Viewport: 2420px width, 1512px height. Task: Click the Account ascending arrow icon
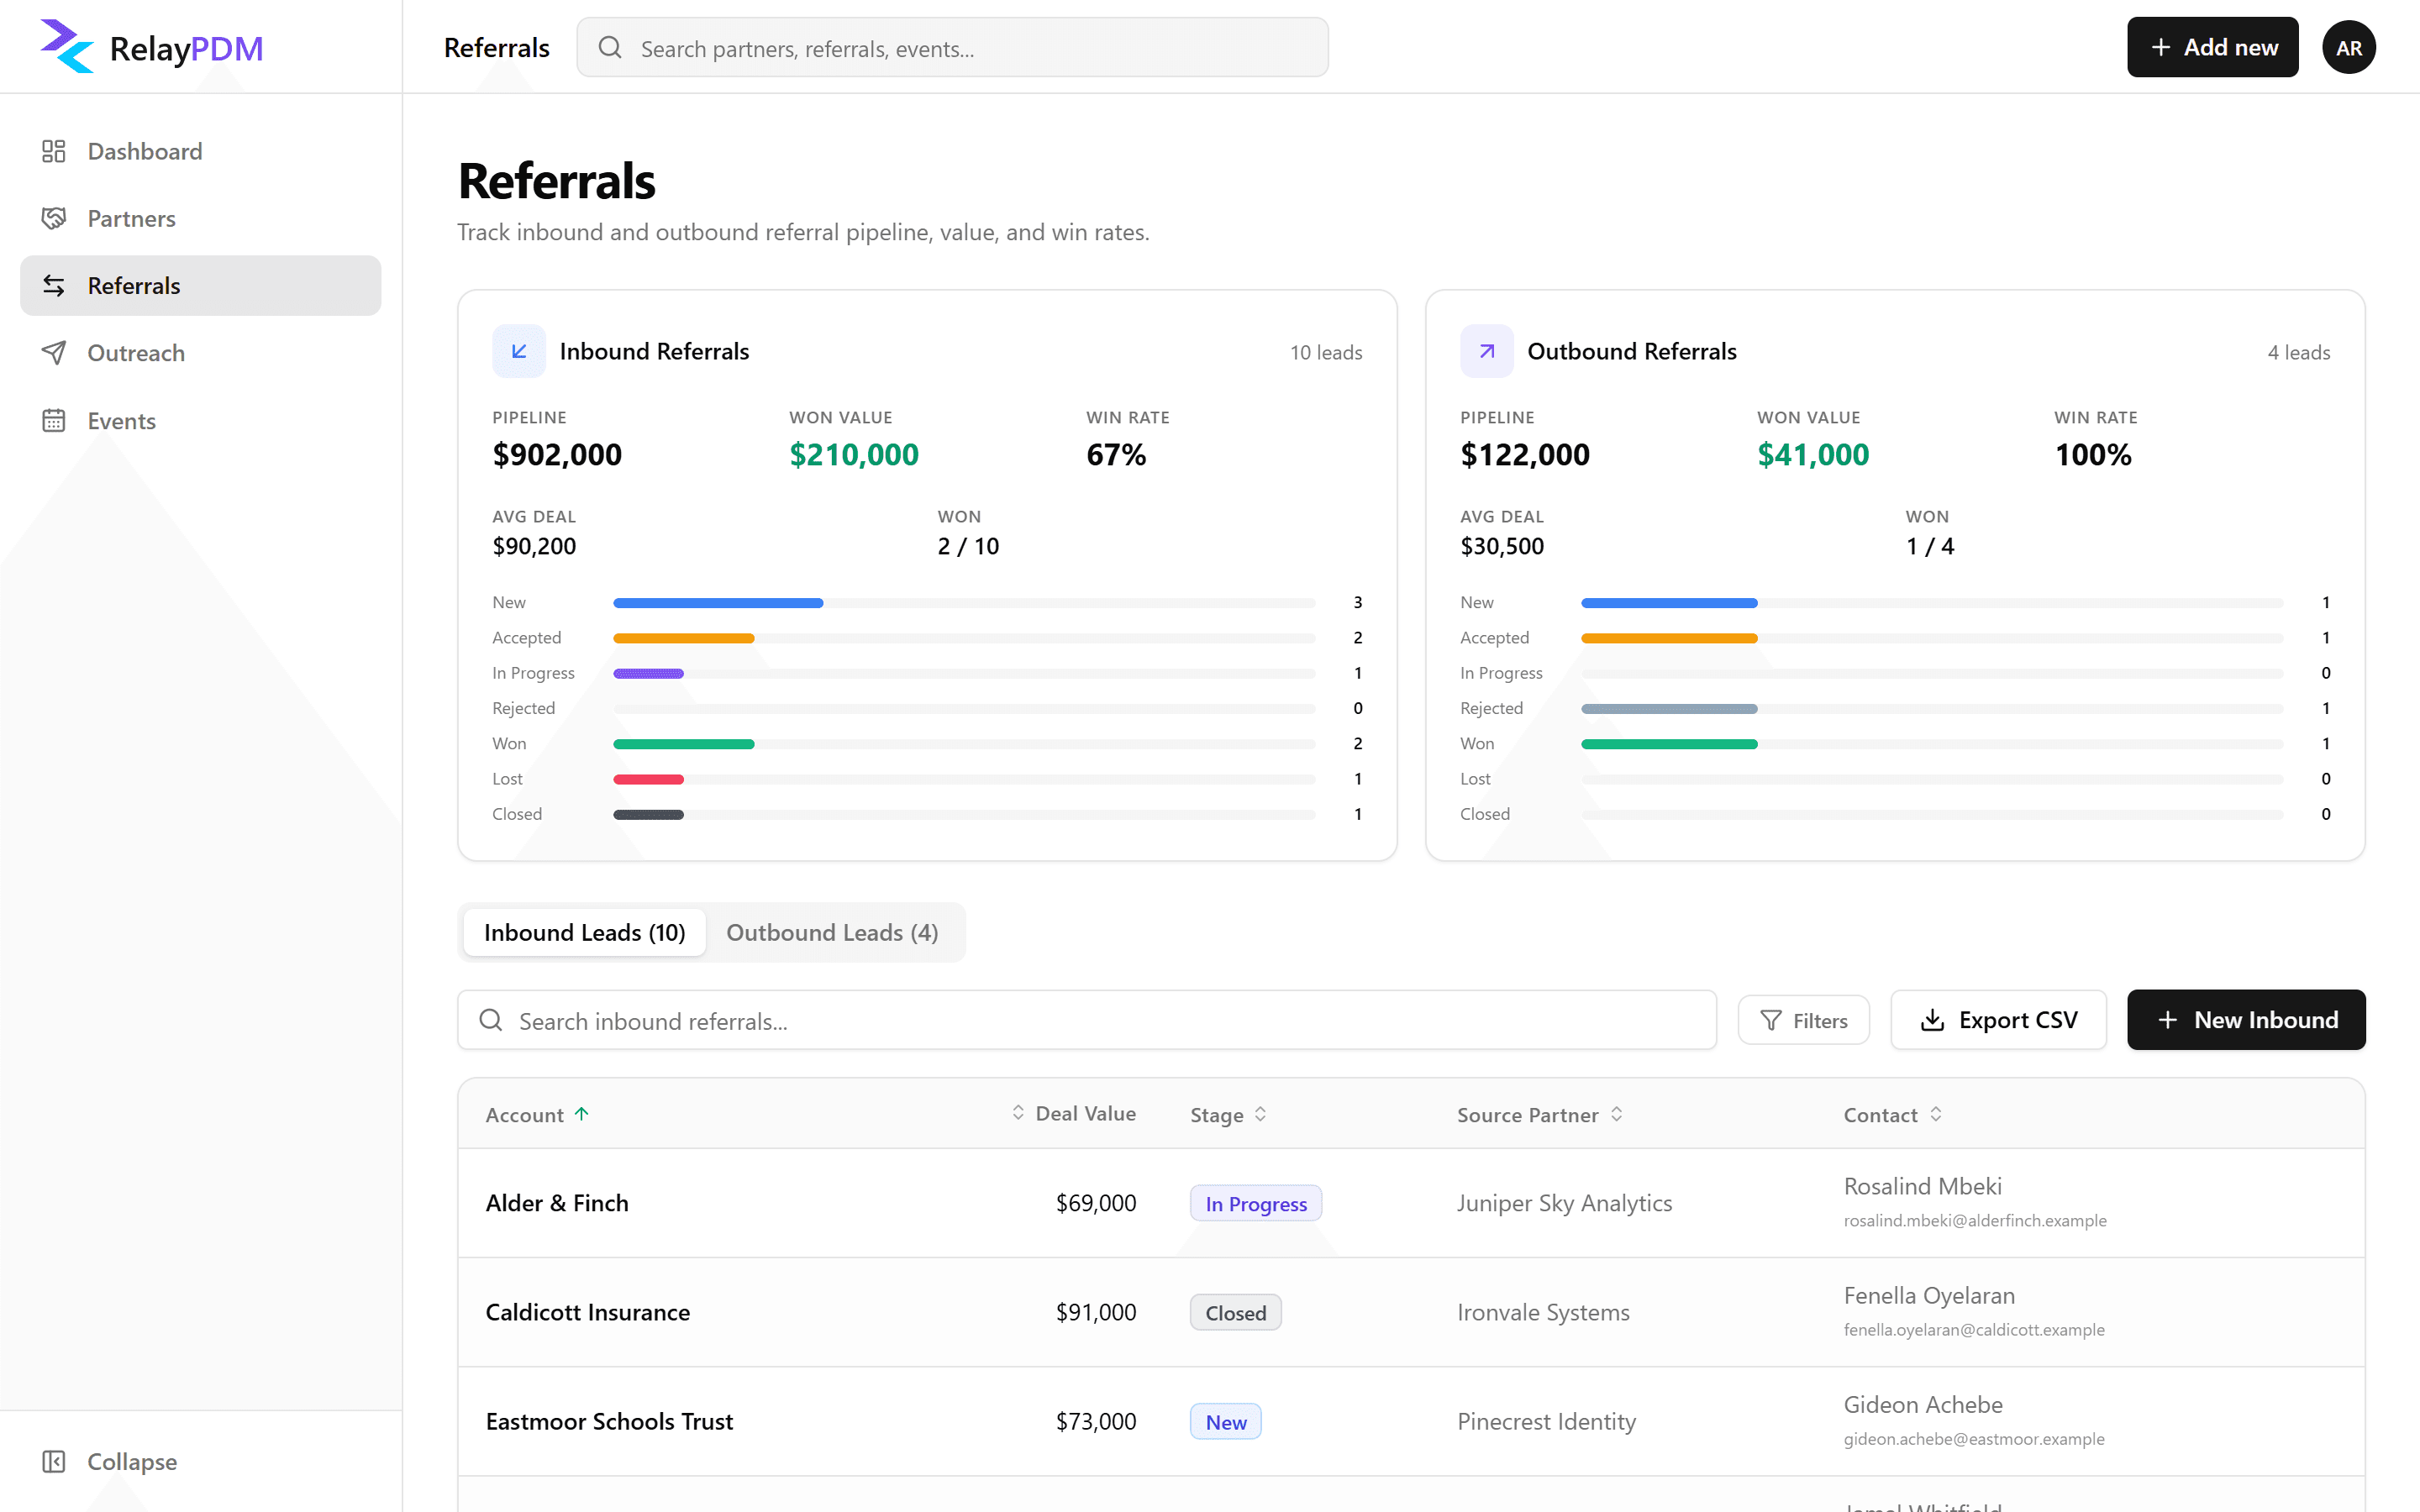coord(582,1113)
